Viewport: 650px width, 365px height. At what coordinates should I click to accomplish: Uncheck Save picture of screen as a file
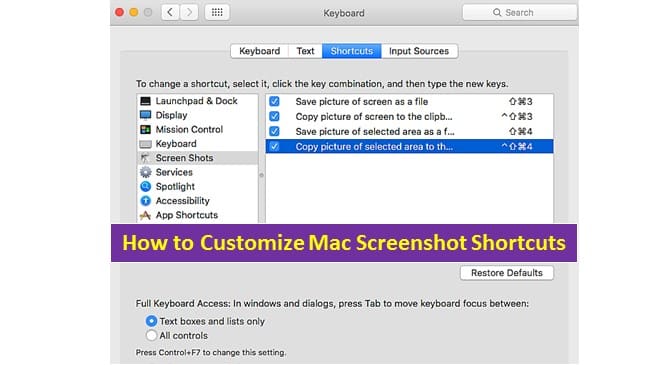coord(274,101)
